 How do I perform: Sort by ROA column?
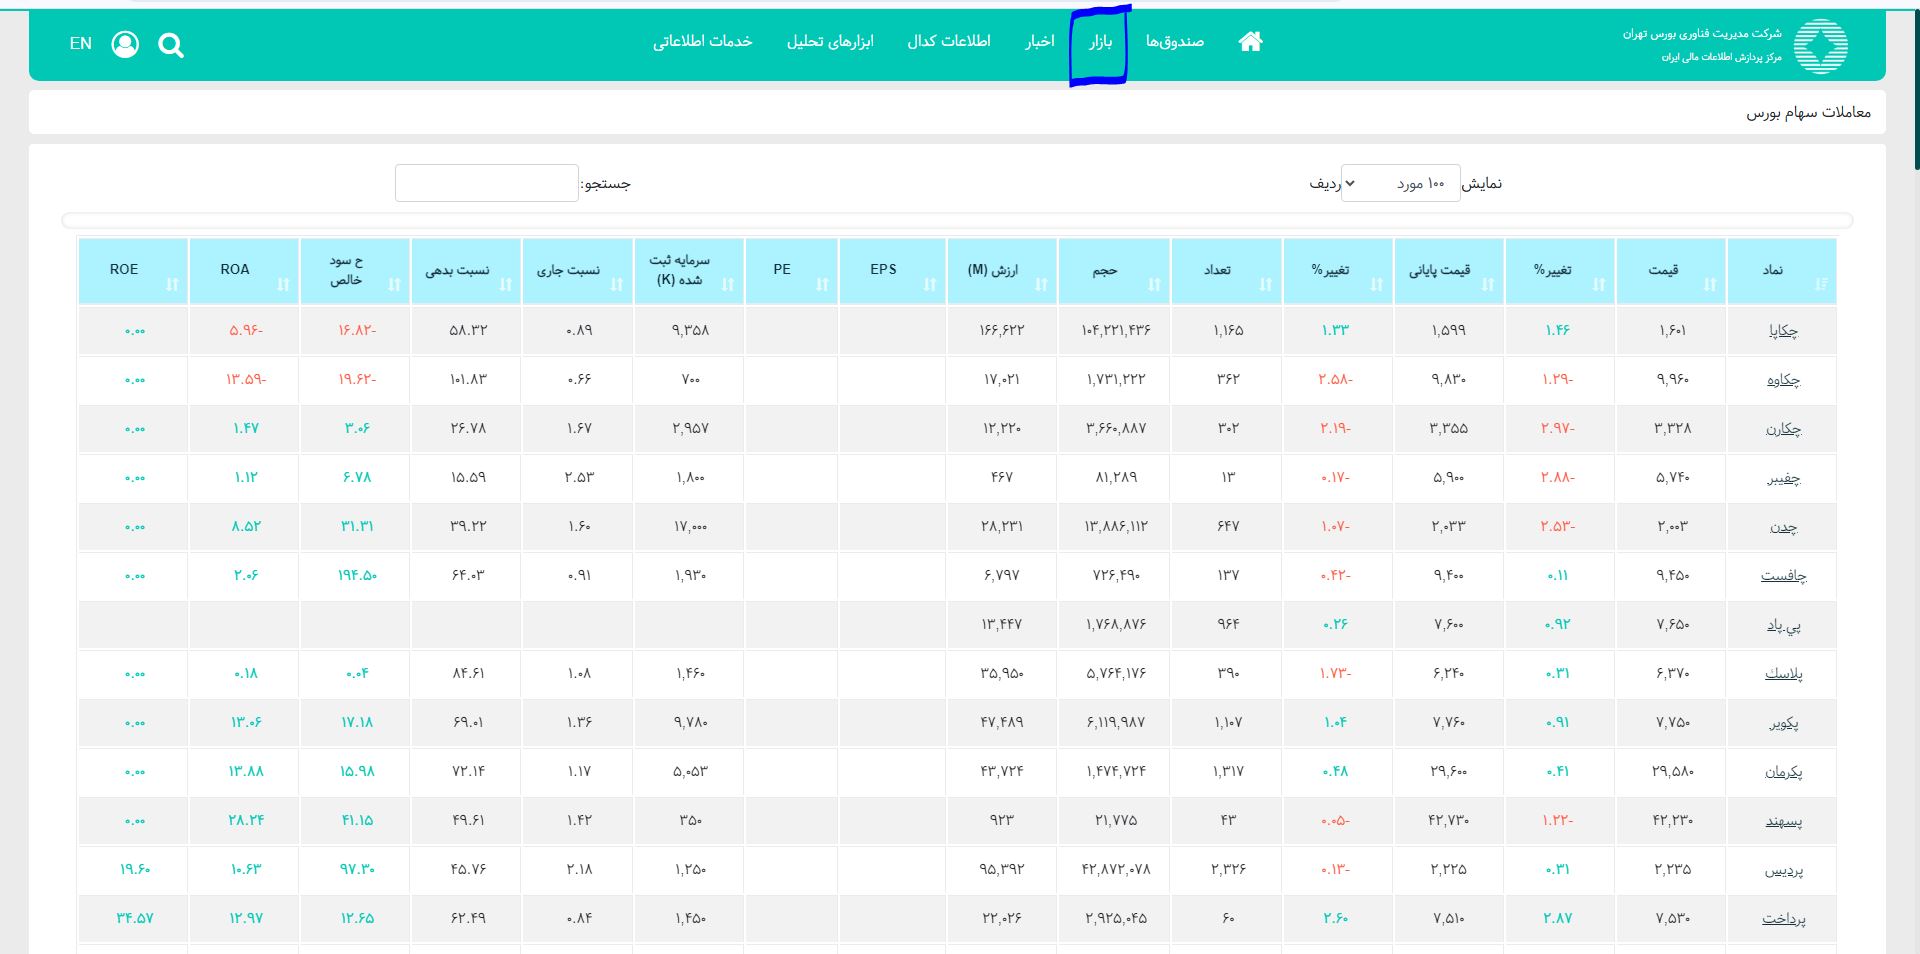pos(244,271)
